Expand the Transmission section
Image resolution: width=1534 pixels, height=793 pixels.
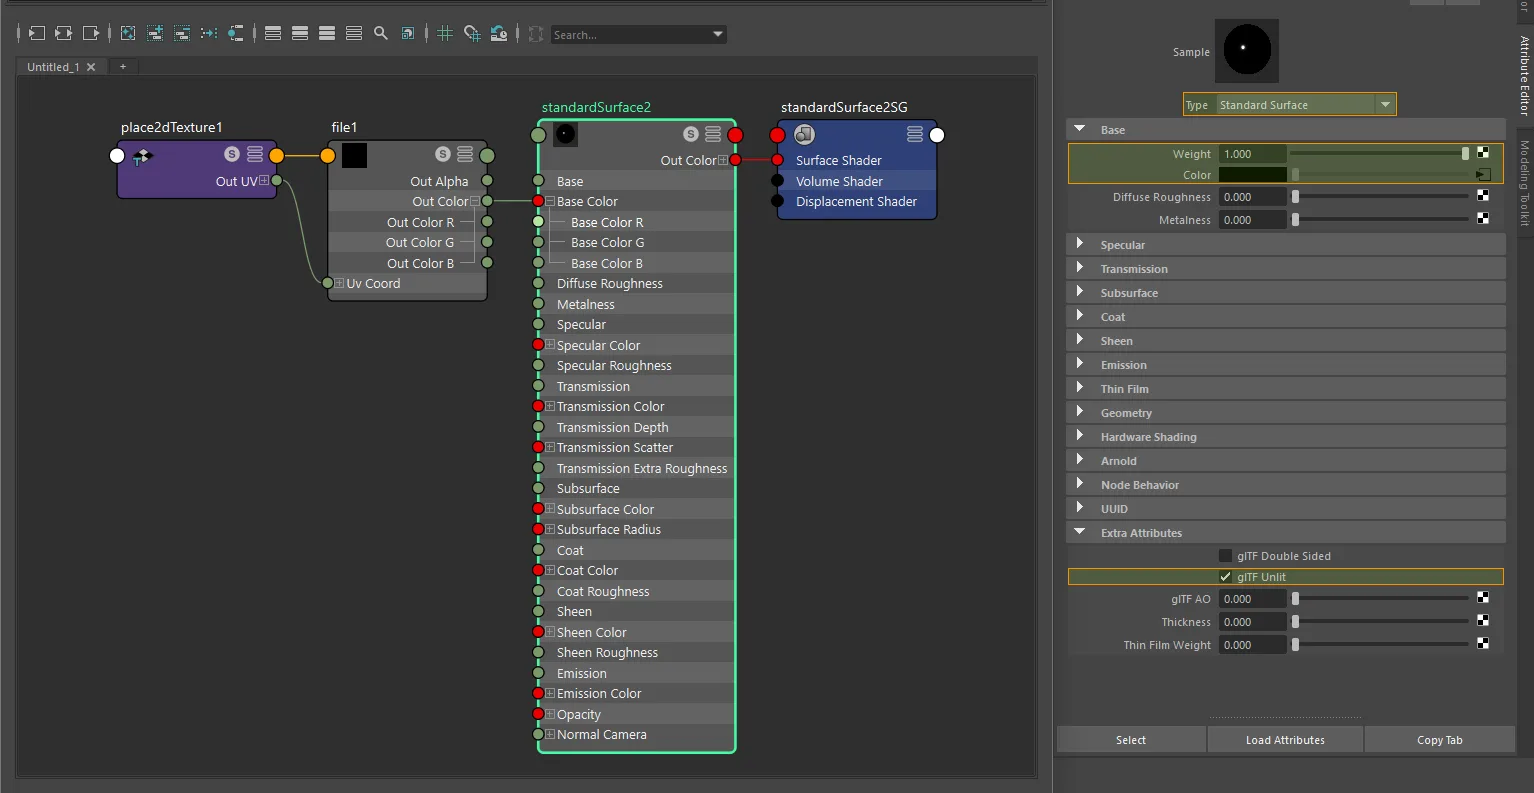[1080, 268]
